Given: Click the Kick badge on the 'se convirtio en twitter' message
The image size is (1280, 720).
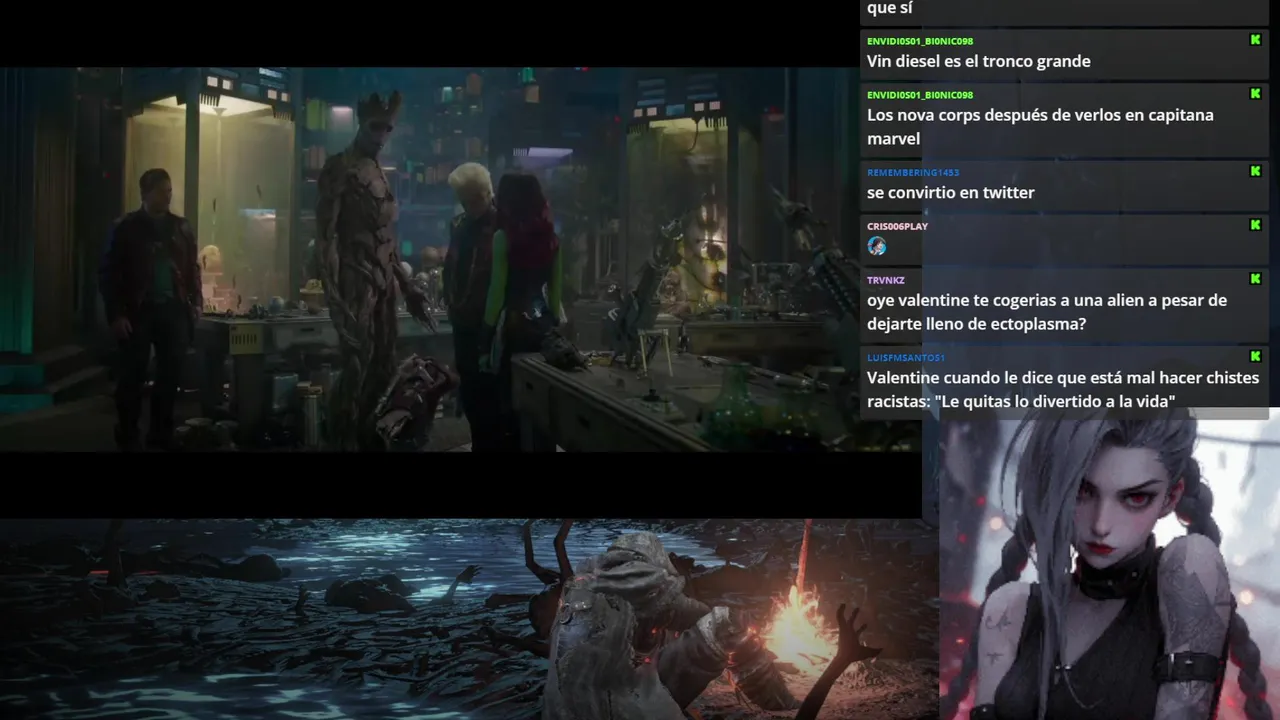Looking at the screenshot, I should (1255, 171).
